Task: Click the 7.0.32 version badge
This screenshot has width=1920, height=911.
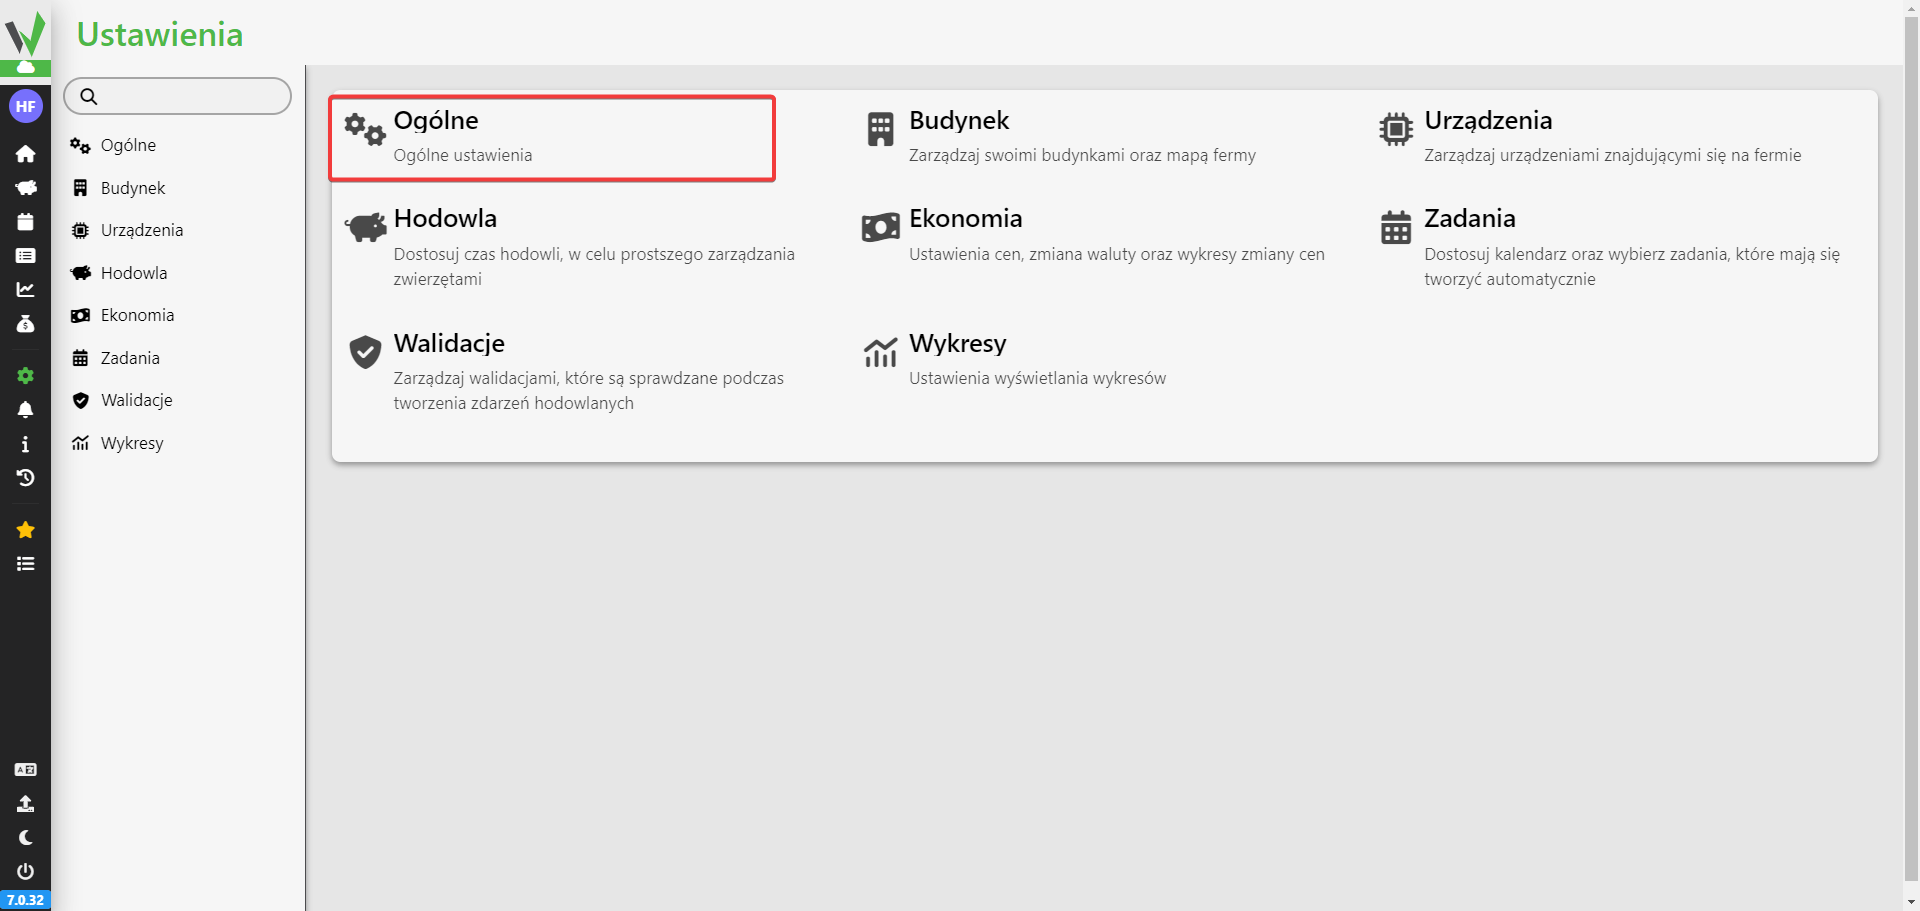Action: 25,900
